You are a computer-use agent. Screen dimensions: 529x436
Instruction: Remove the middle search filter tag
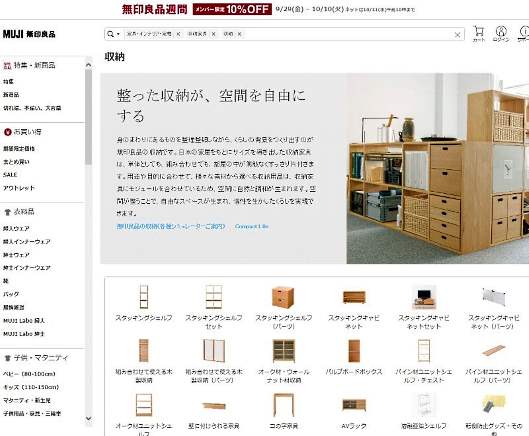(x=214, y=34)
